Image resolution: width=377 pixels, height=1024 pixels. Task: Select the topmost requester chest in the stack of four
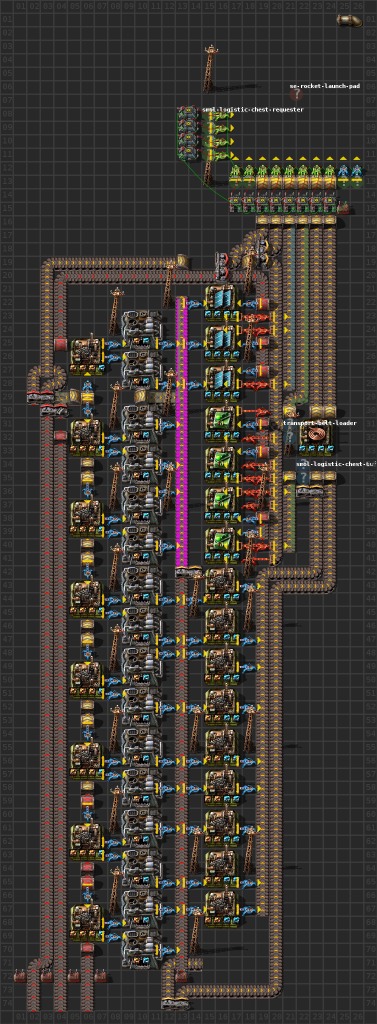click(187, 114)
